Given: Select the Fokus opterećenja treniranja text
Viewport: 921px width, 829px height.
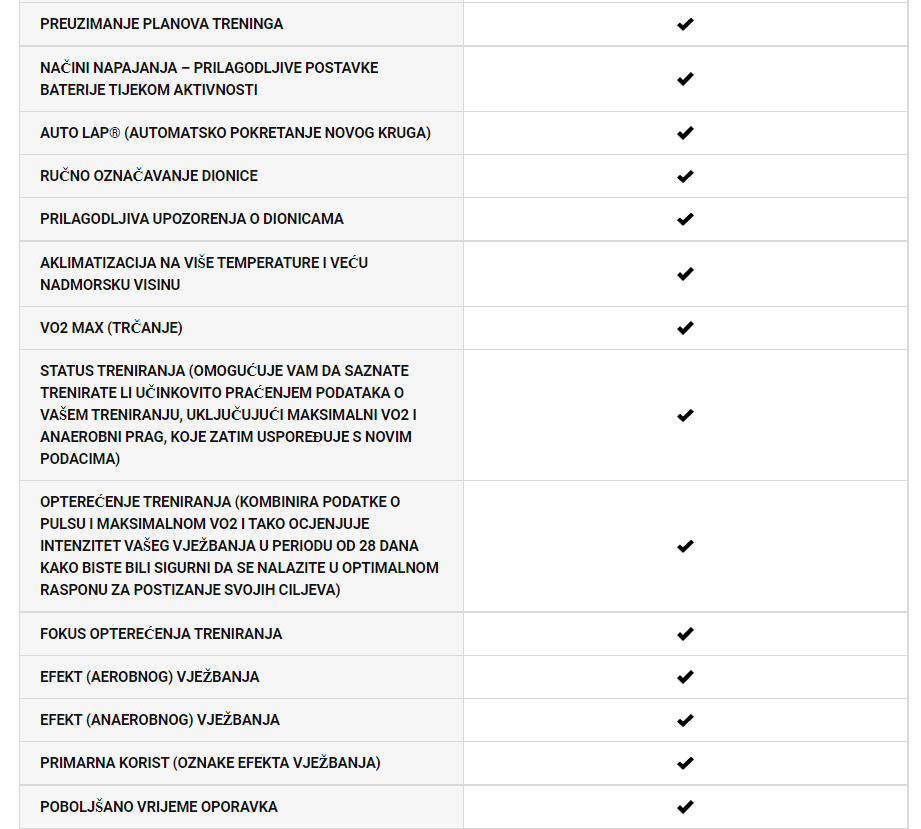Looking at the screenshot, I should (x=161, y=634).
